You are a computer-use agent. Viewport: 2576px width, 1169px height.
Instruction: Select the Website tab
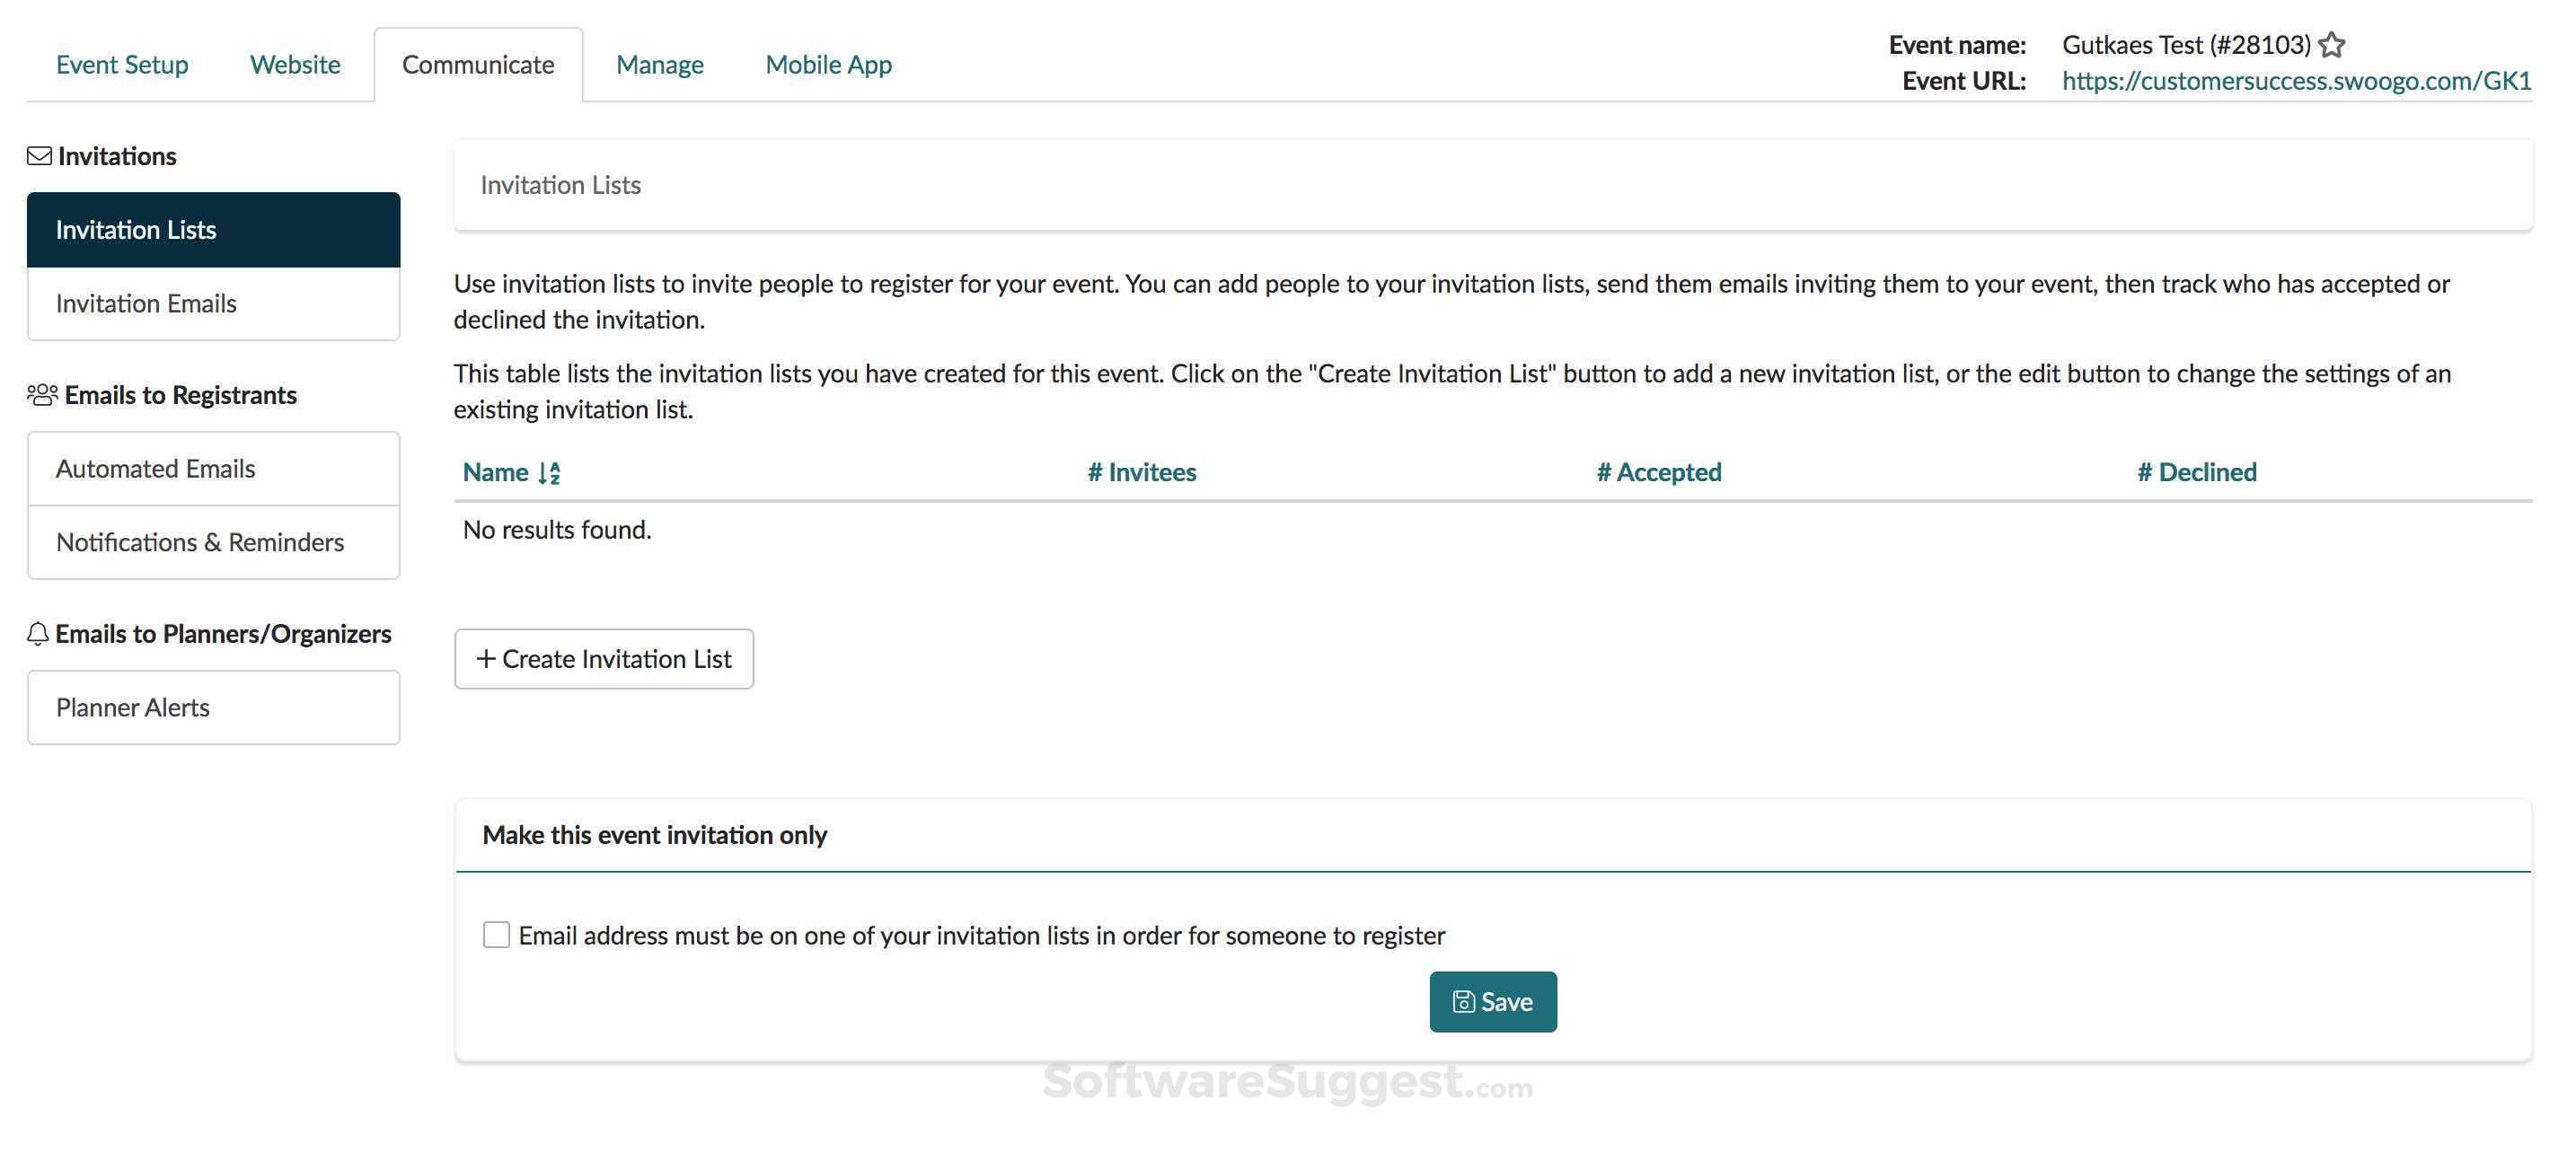click(295, 63)
